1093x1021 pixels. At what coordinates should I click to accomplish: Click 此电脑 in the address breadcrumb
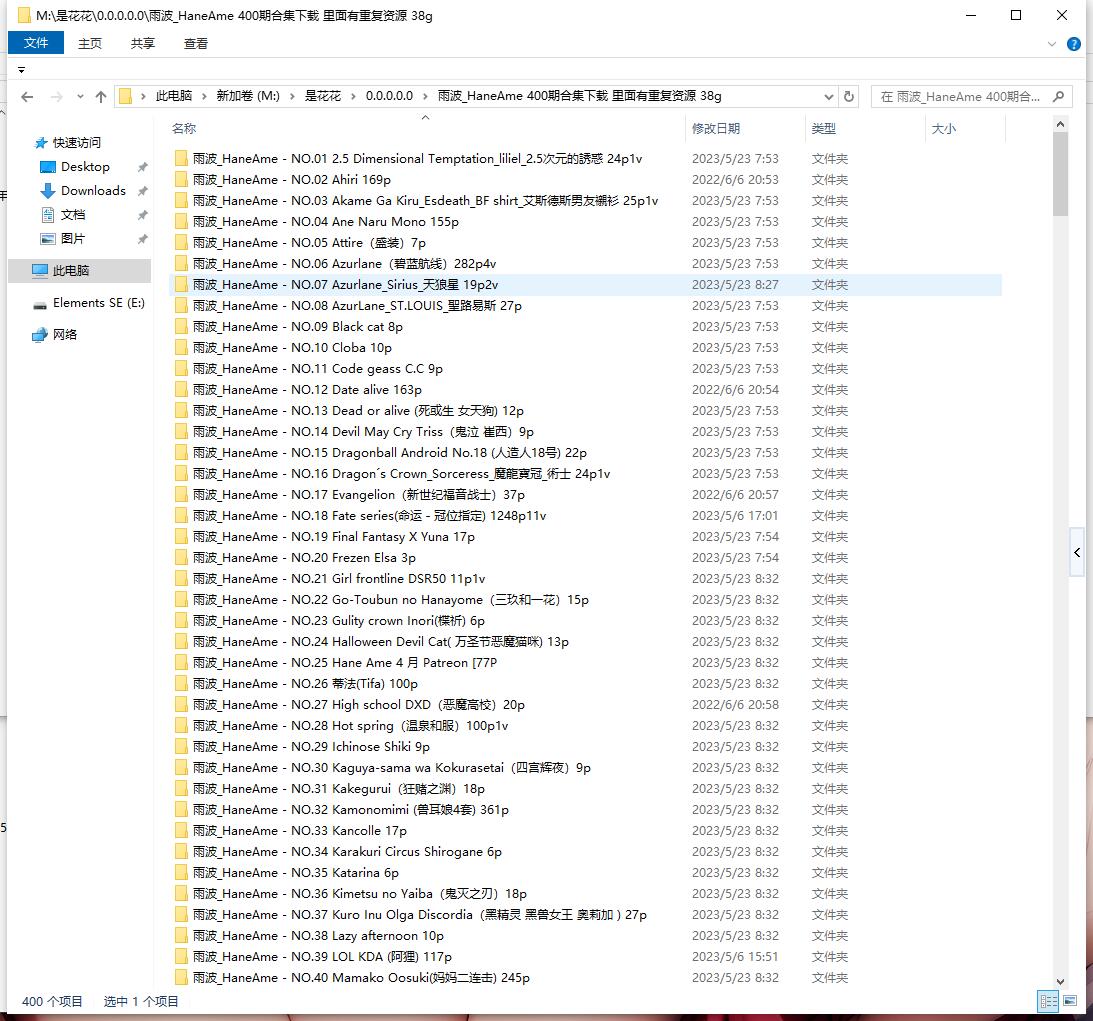click(174, 96)
